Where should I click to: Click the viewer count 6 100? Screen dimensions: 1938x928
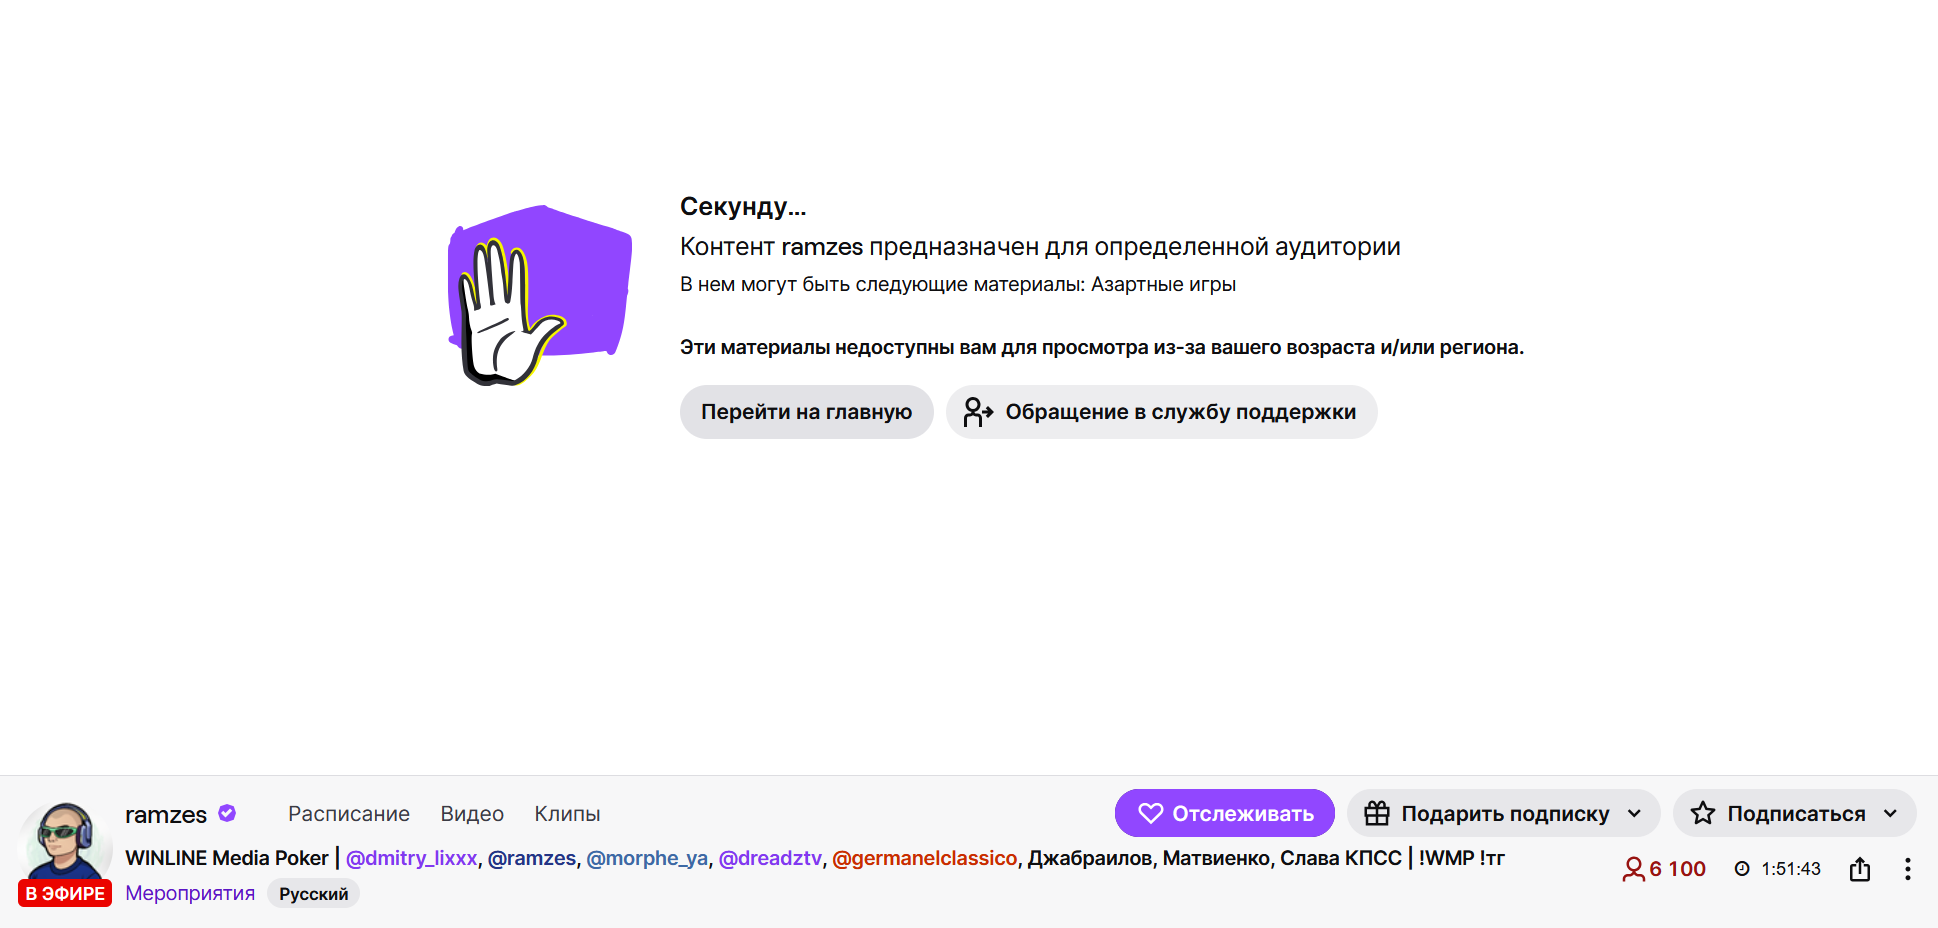1664,869
